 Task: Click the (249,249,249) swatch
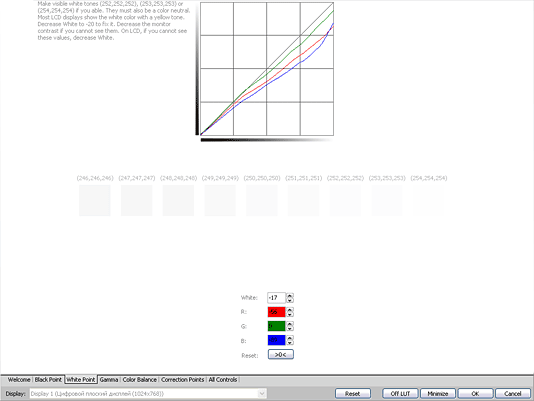tap(220, 200)
